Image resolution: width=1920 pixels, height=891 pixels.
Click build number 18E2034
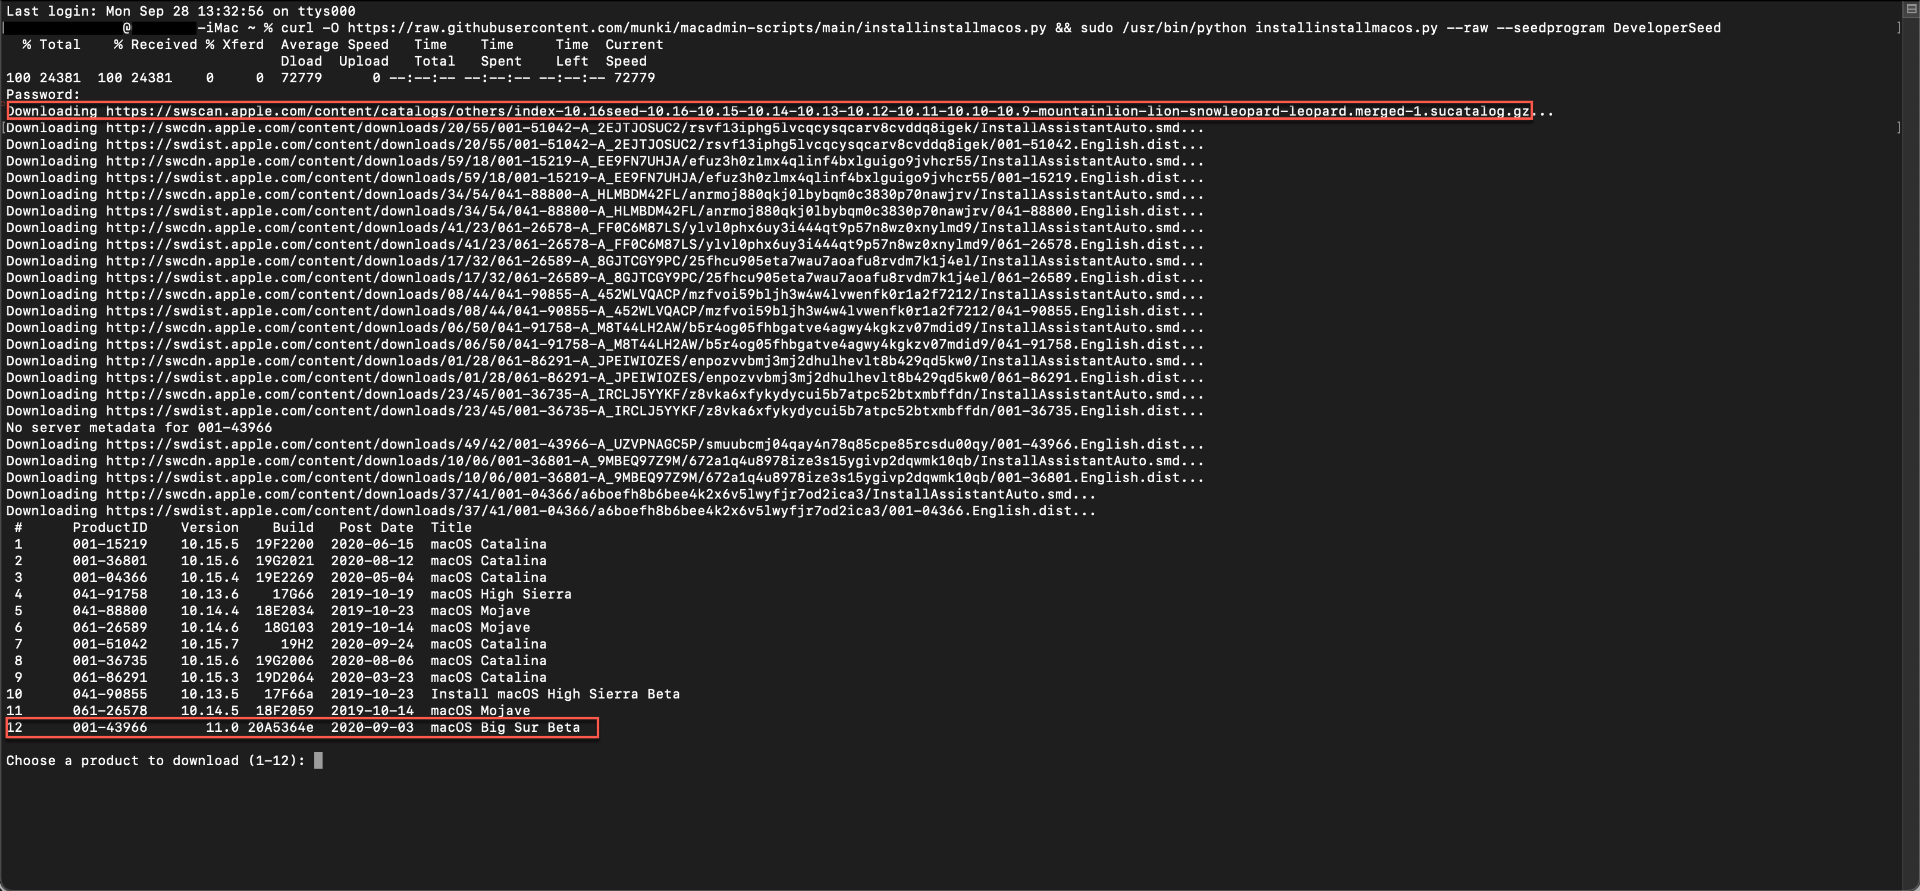285,611
